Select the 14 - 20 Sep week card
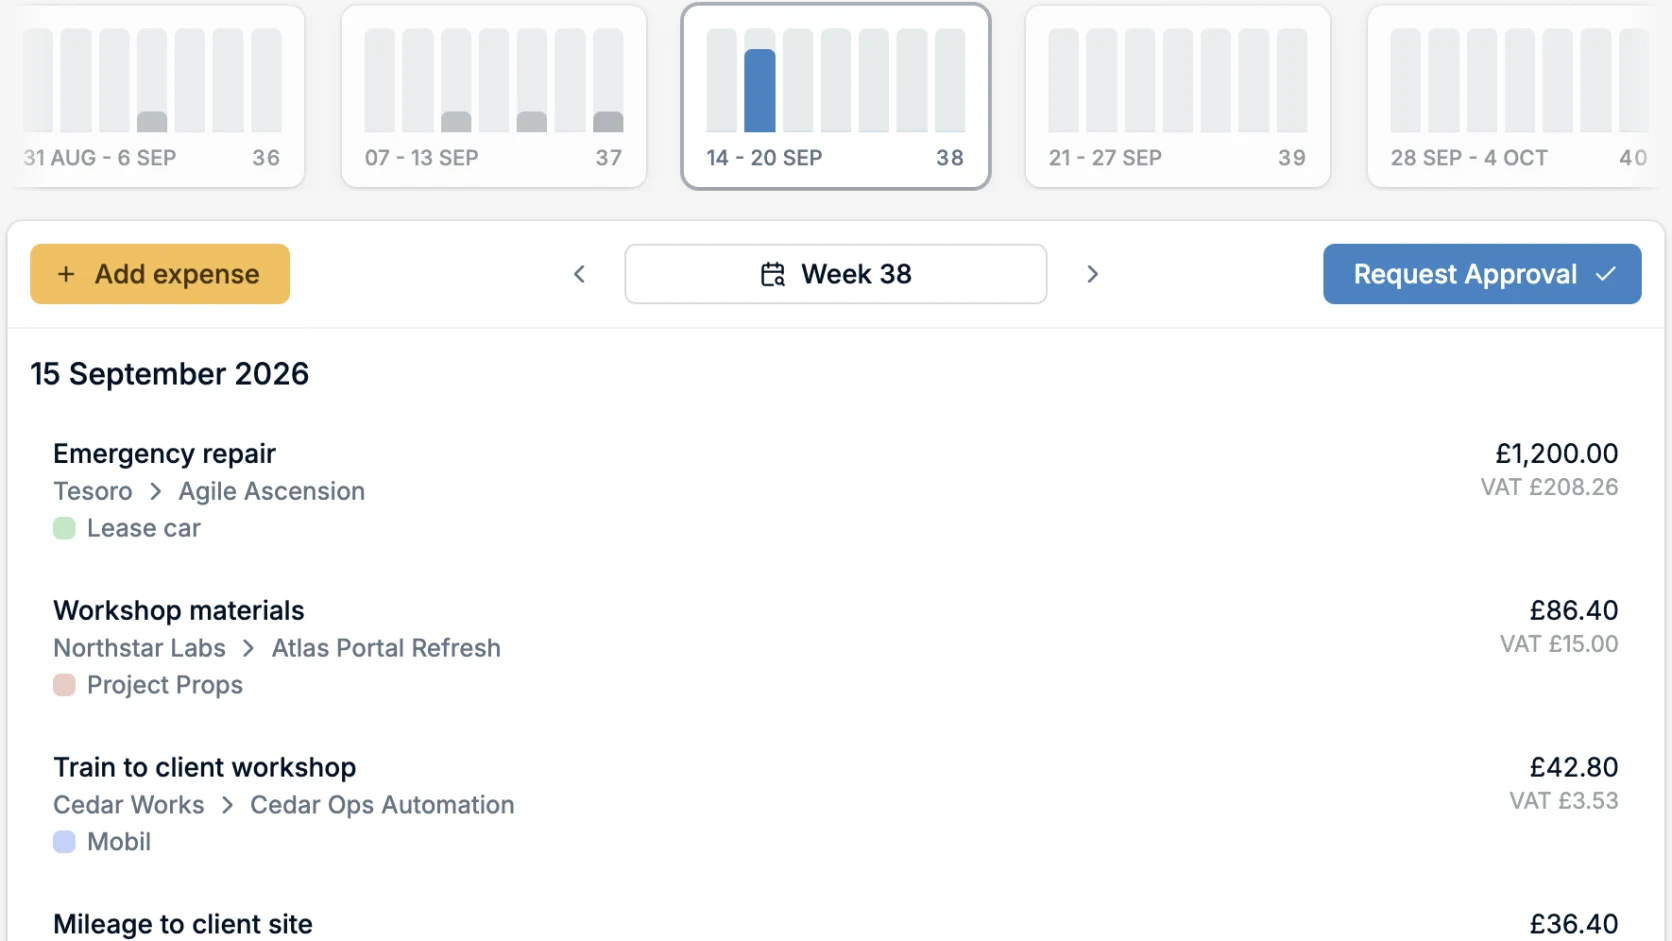Image resolution: width=1672 pixels, height=941 pixels. (836, 97)
